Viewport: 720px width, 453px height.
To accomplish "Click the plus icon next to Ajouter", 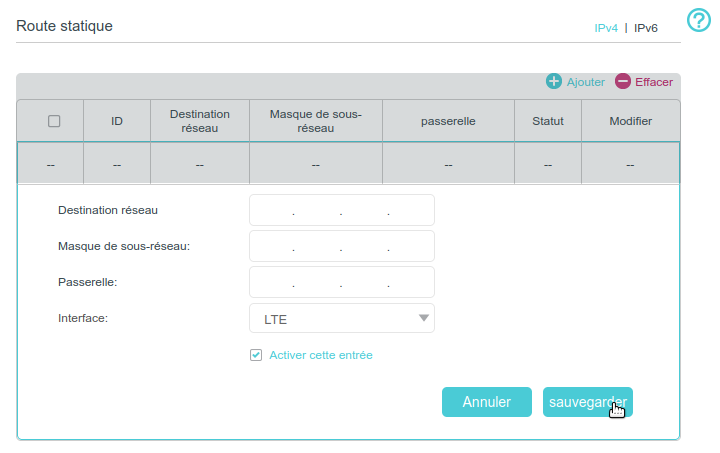I will pyautogui.click(x=554, y=81).
